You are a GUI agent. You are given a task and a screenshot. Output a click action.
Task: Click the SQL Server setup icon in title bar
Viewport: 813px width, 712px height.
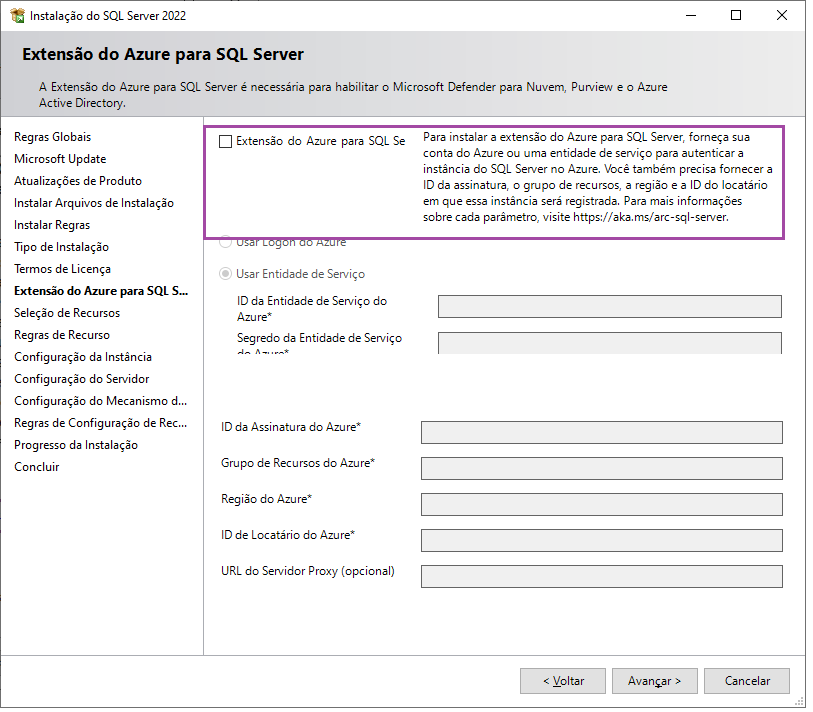point(18,16)
